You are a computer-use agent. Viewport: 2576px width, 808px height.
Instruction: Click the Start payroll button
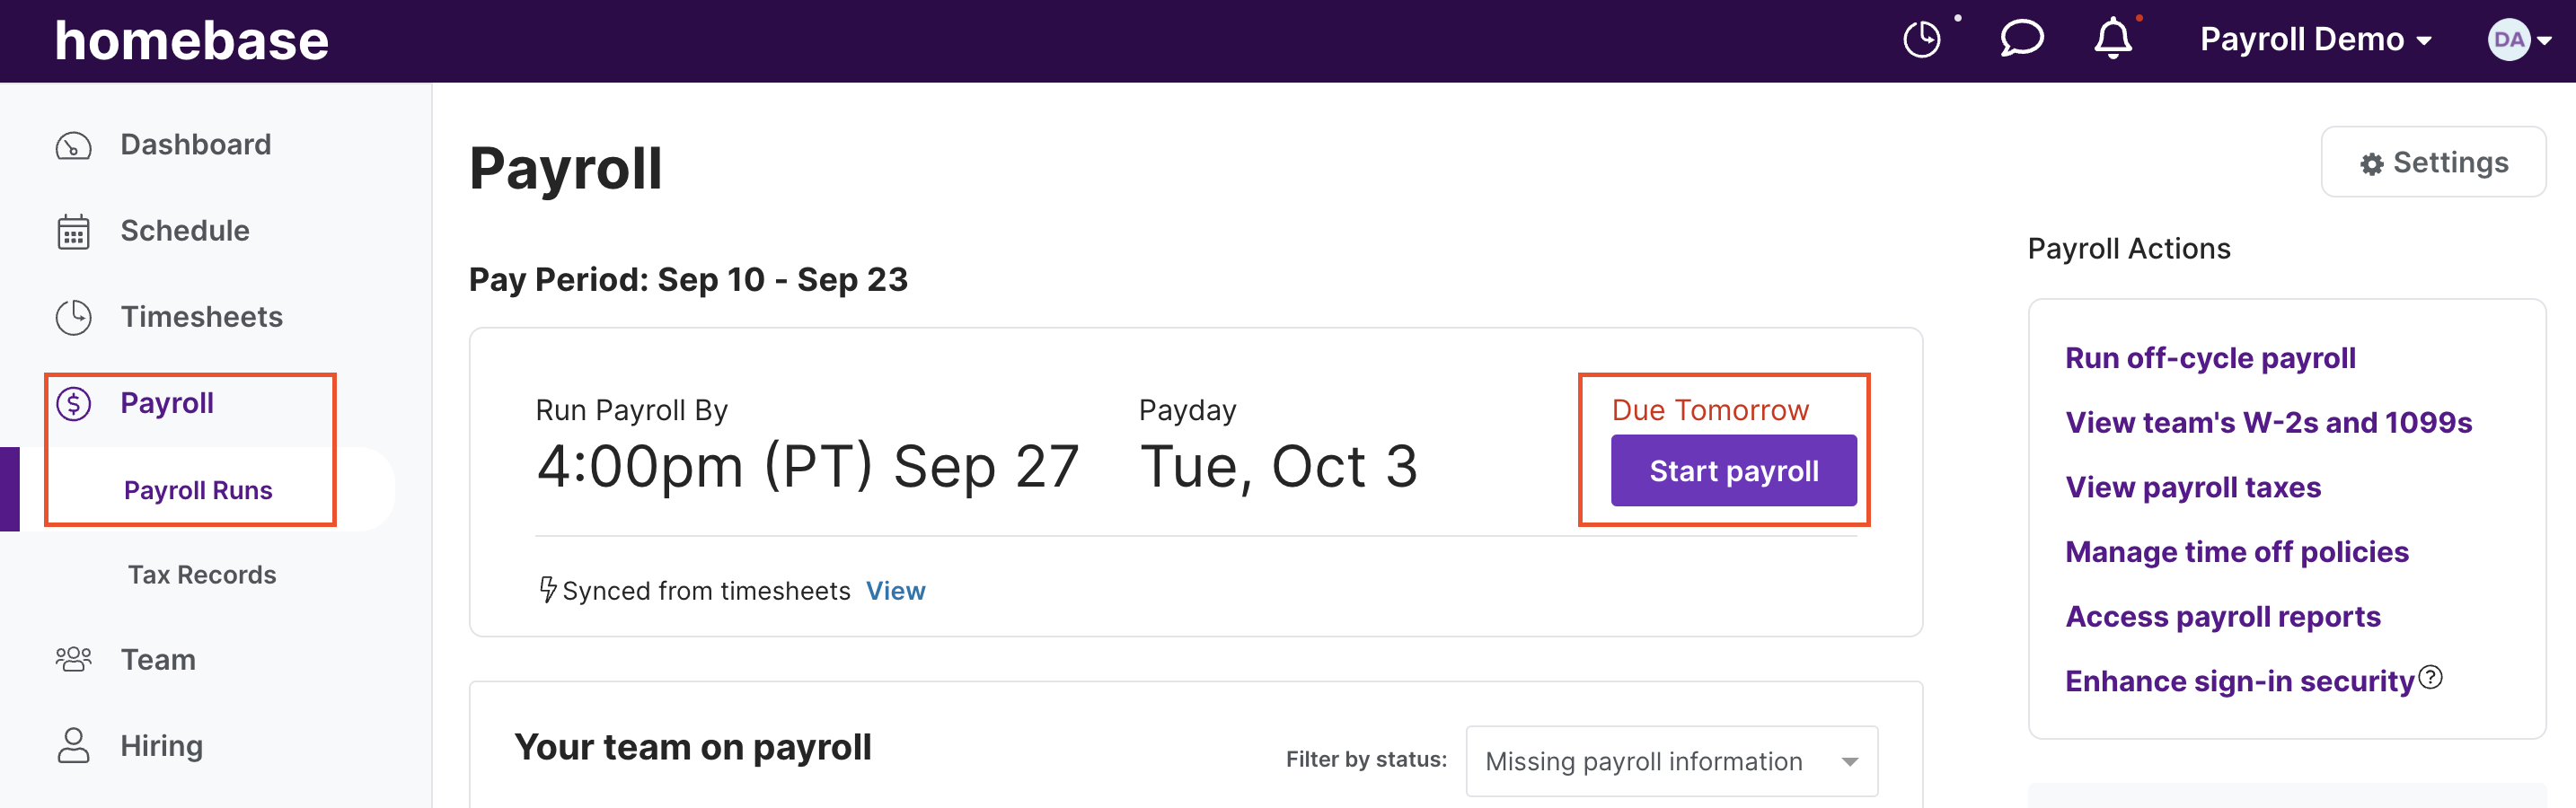[x=1732, y=470]
